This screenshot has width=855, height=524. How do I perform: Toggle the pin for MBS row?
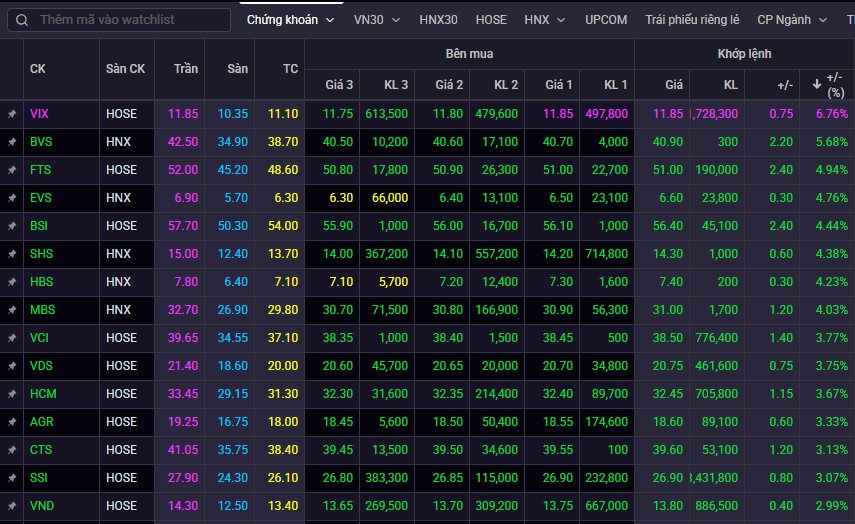(12, 310)
